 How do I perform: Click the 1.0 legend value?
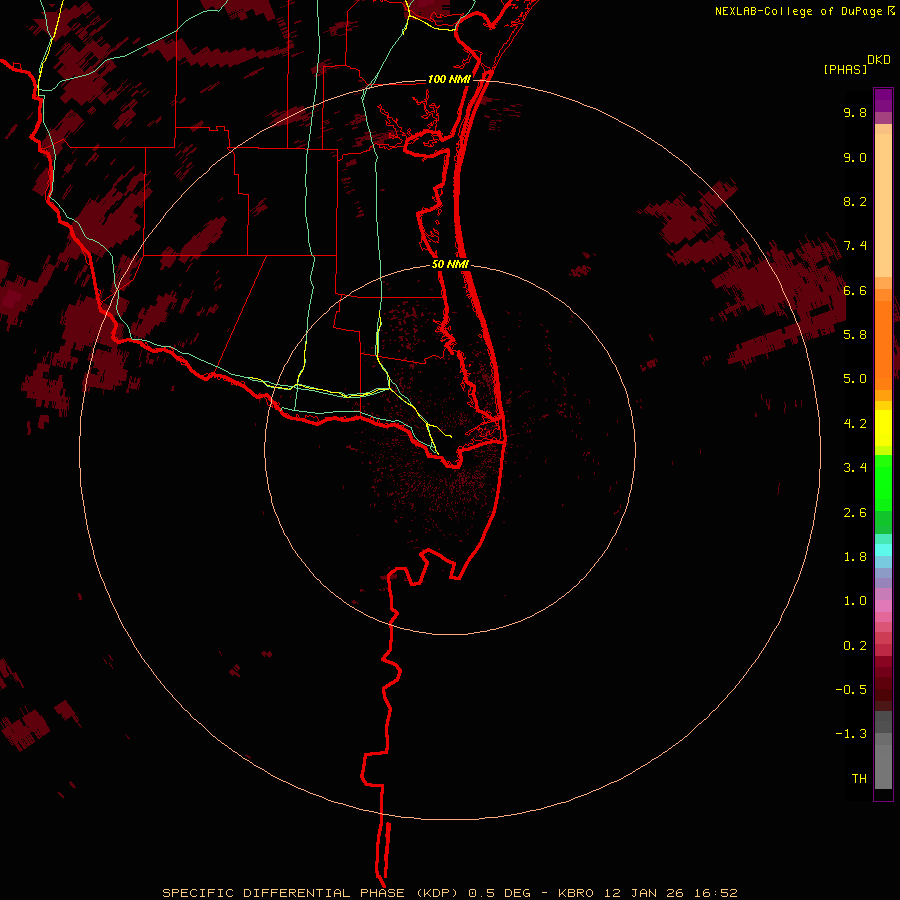point(855,601)
